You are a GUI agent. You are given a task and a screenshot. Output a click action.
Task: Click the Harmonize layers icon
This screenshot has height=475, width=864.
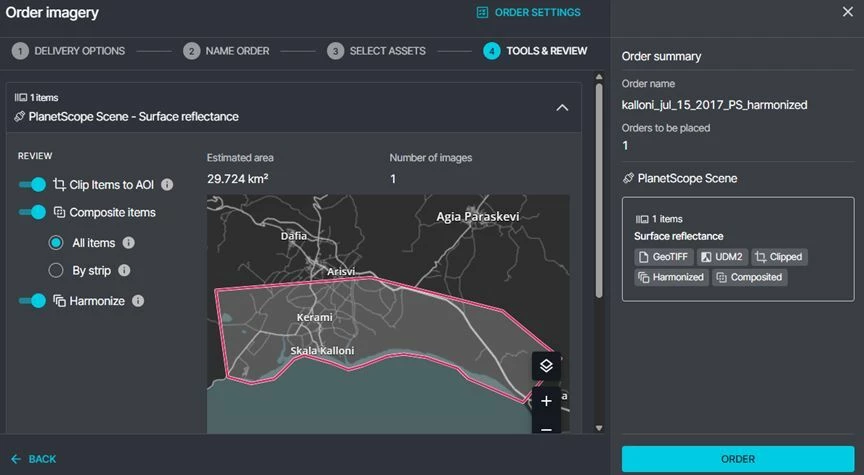[x=59, y=301]
